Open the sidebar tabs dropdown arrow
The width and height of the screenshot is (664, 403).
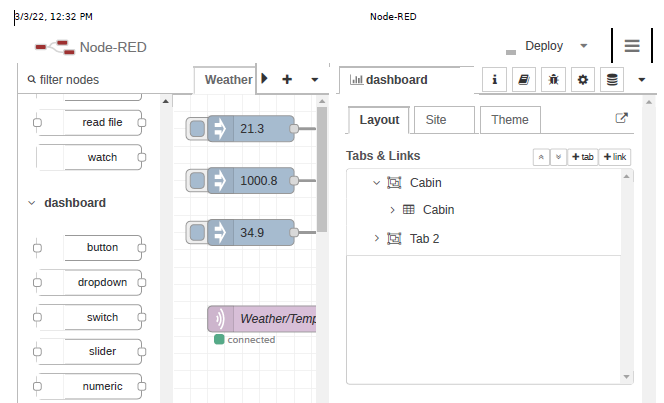coord(642,80)
